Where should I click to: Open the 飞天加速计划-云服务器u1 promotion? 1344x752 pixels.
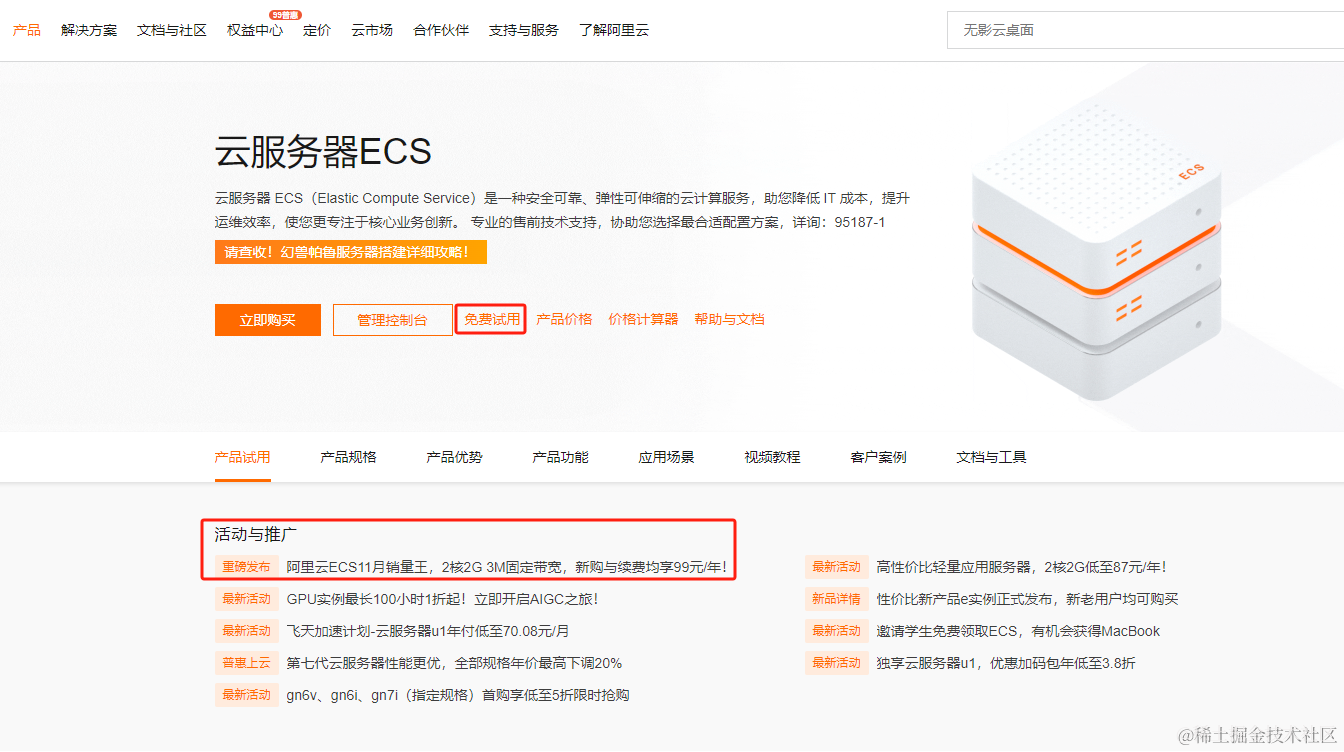427,631
